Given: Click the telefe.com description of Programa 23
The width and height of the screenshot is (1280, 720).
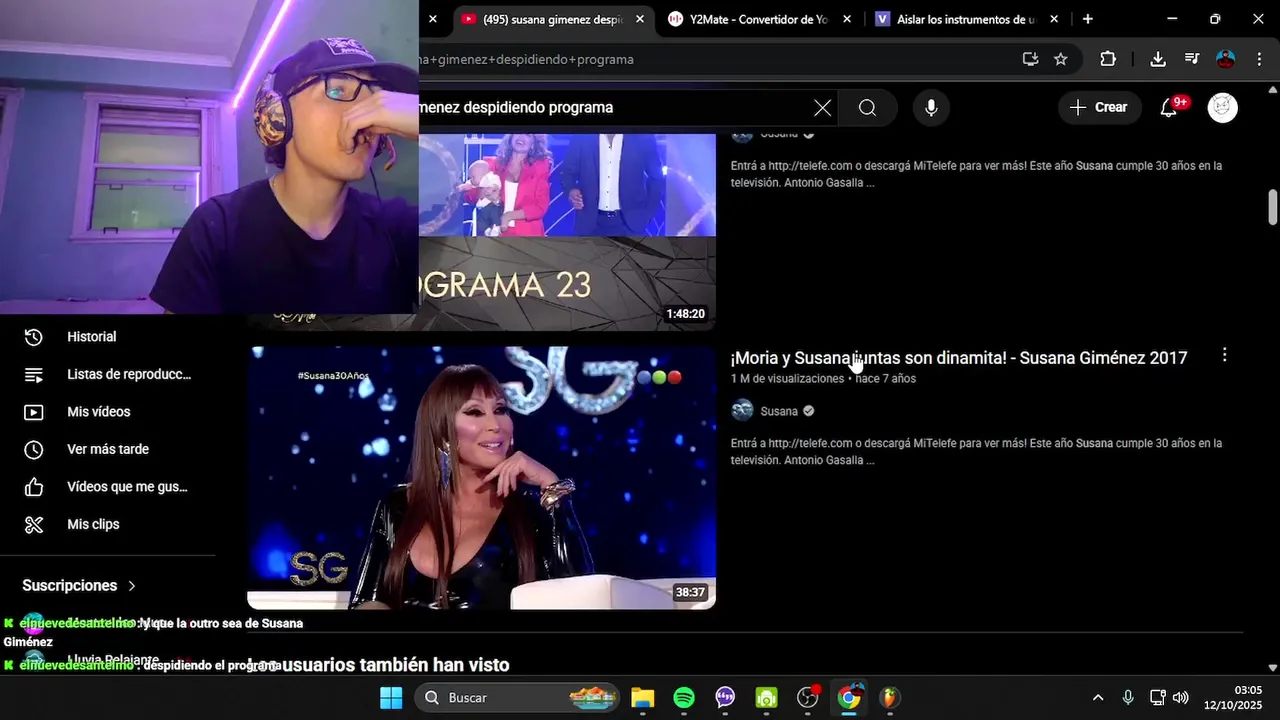Looking at the screenshot, I should 976,174.
